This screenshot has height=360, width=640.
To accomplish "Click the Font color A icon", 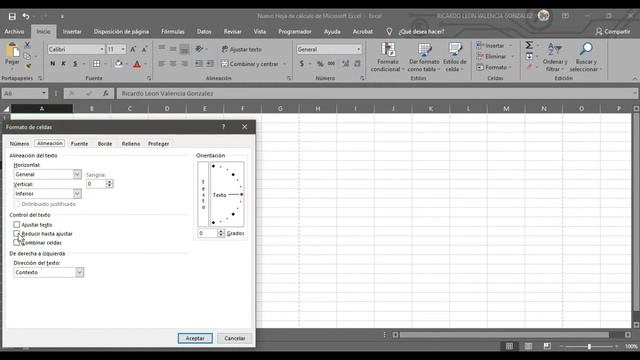I will coord(137,64).
